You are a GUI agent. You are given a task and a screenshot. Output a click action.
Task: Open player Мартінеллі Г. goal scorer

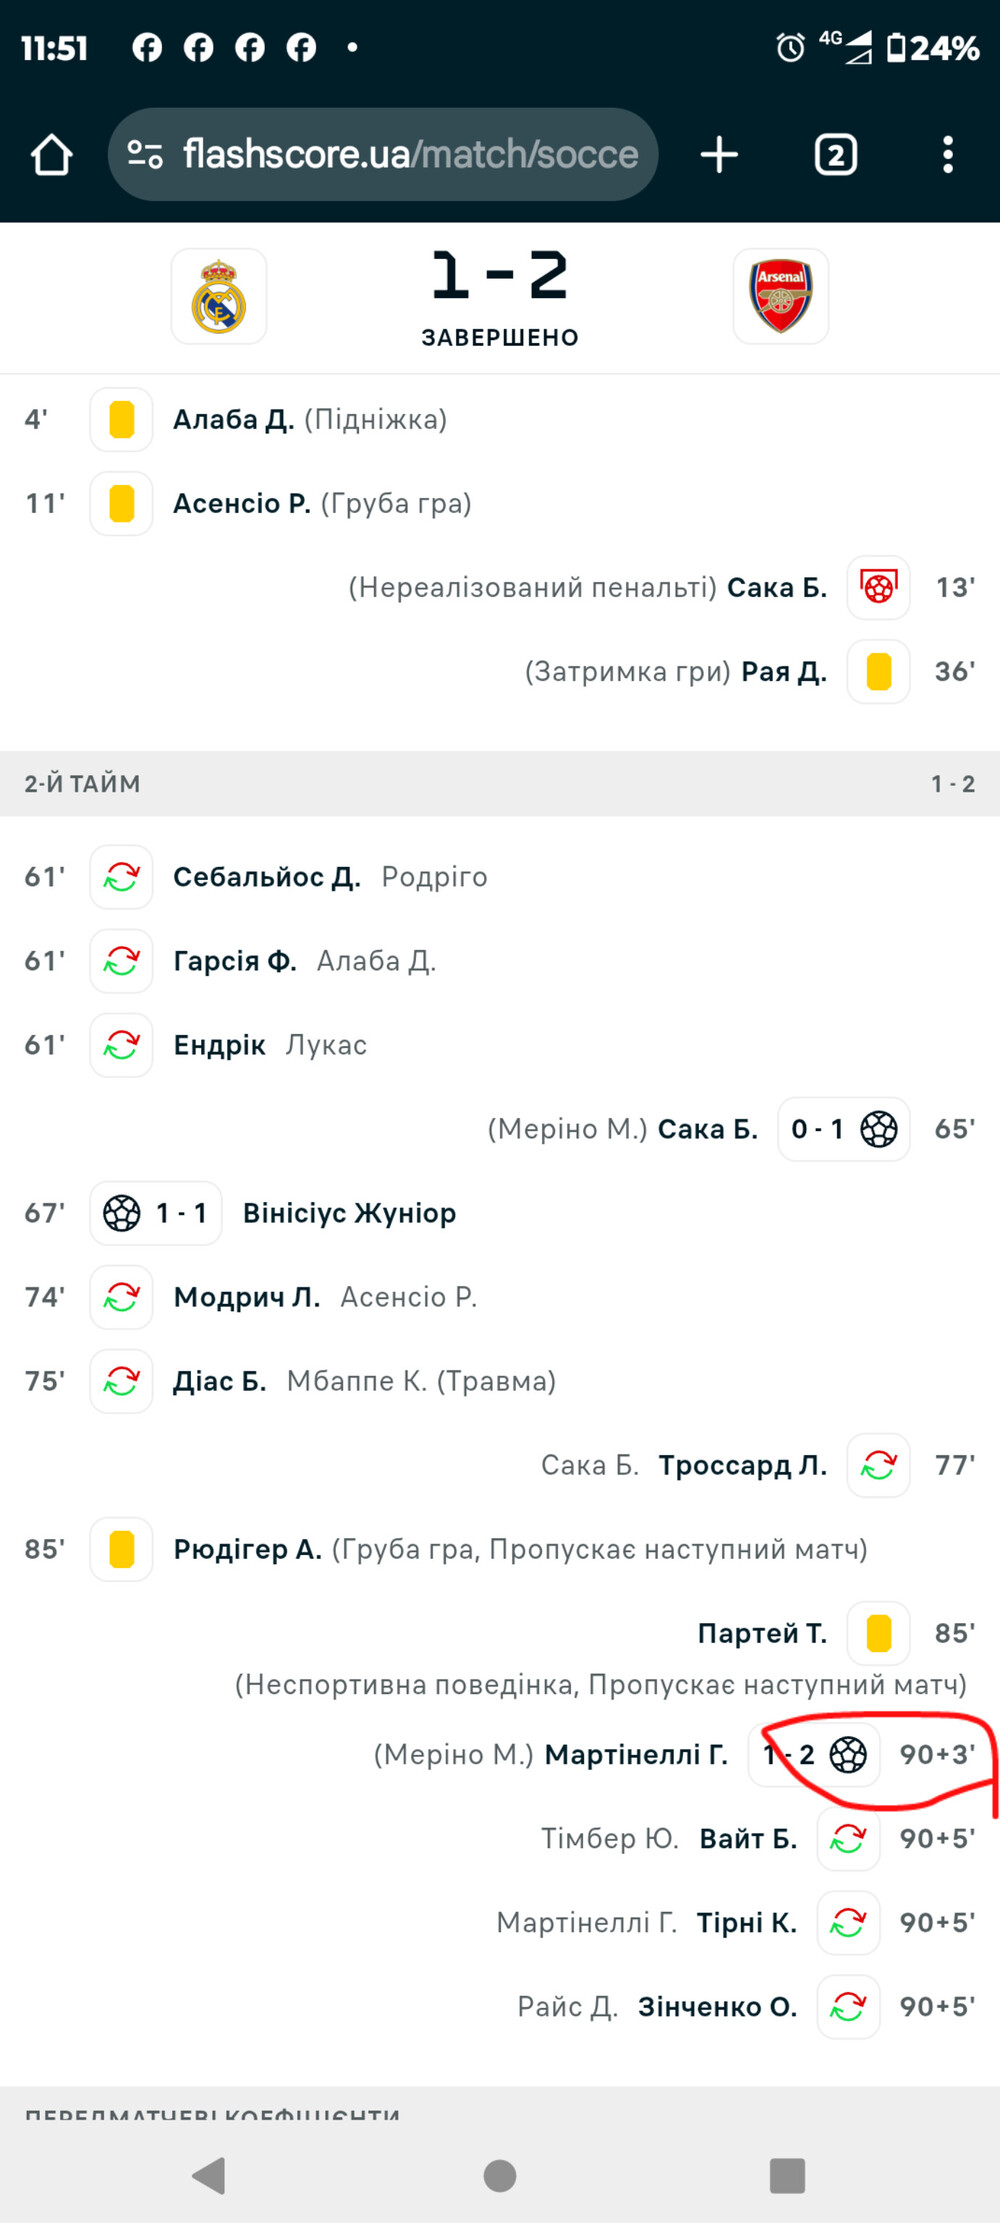click(x=636, y=1754)
